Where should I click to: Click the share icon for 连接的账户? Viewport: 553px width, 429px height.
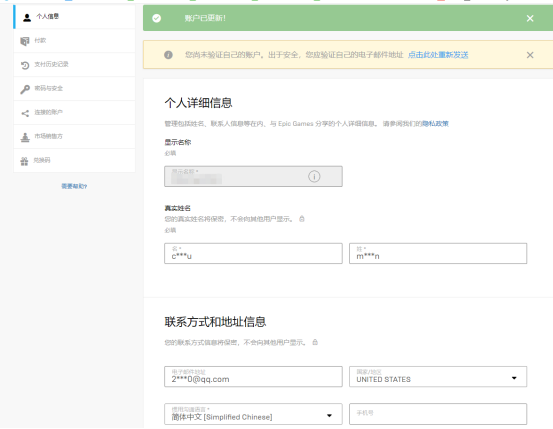pyautogui.click(x=25, y=113)
